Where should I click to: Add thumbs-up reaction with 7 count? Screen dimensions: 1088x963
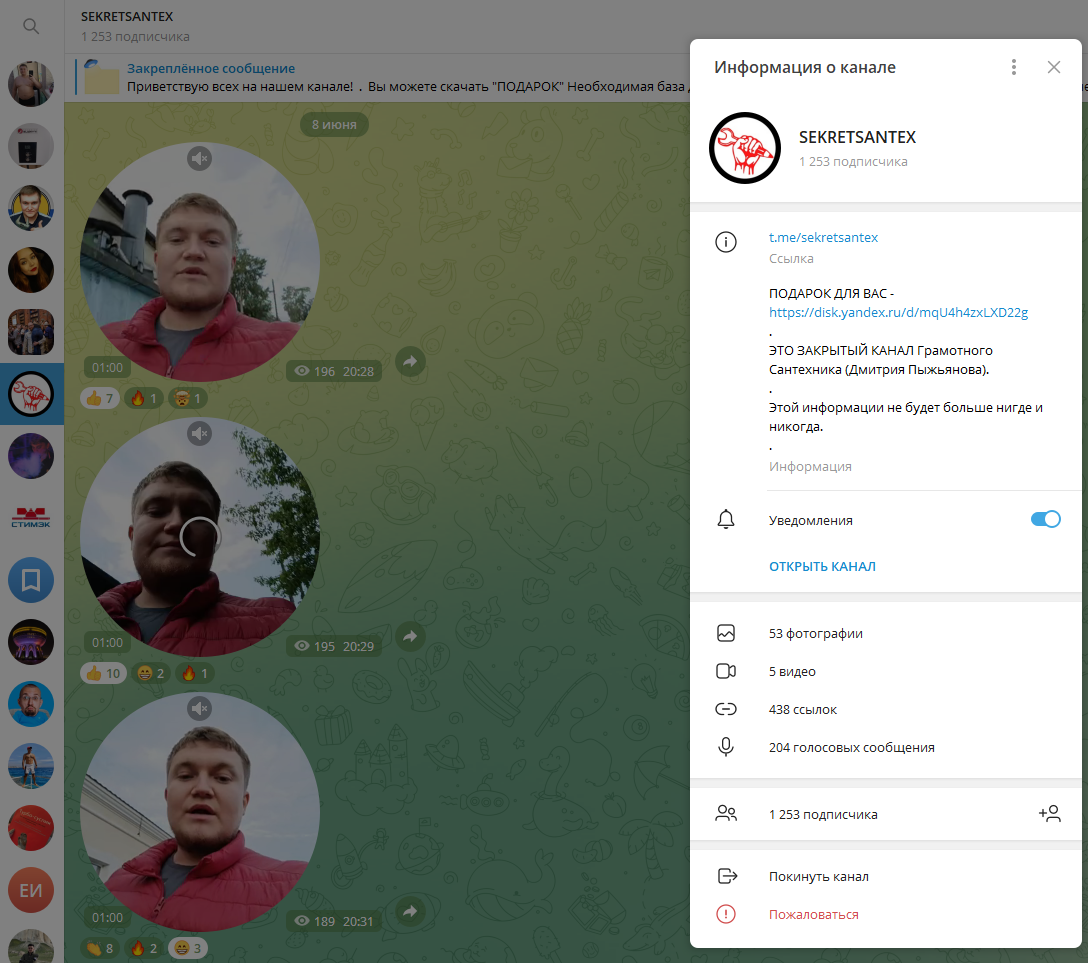(x=100, y=398)
